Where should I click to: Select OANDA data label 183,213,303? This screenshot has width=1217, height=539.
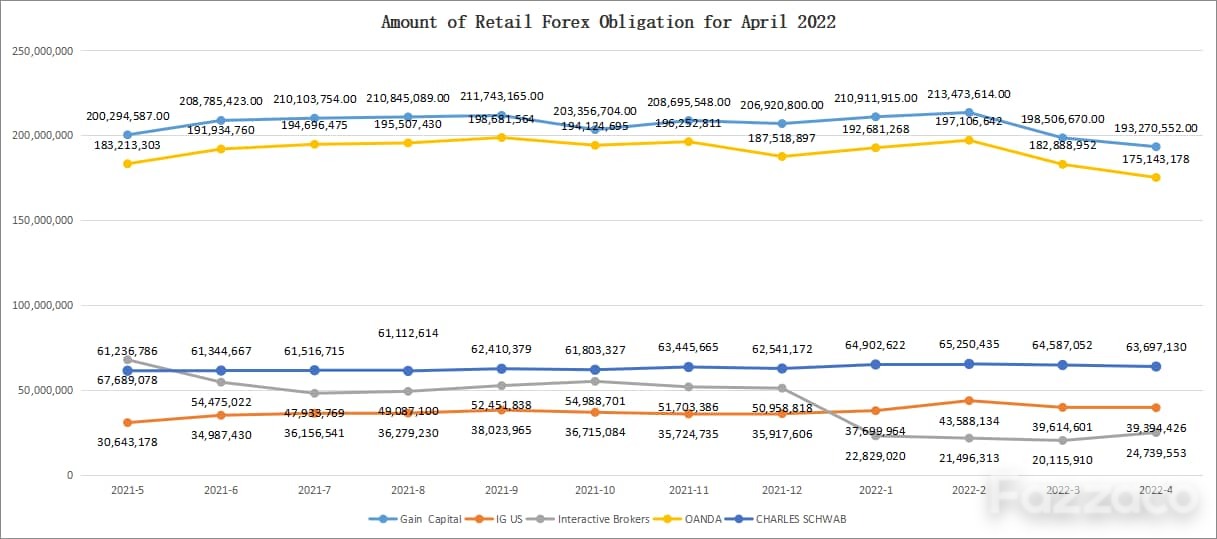(128, 145)
